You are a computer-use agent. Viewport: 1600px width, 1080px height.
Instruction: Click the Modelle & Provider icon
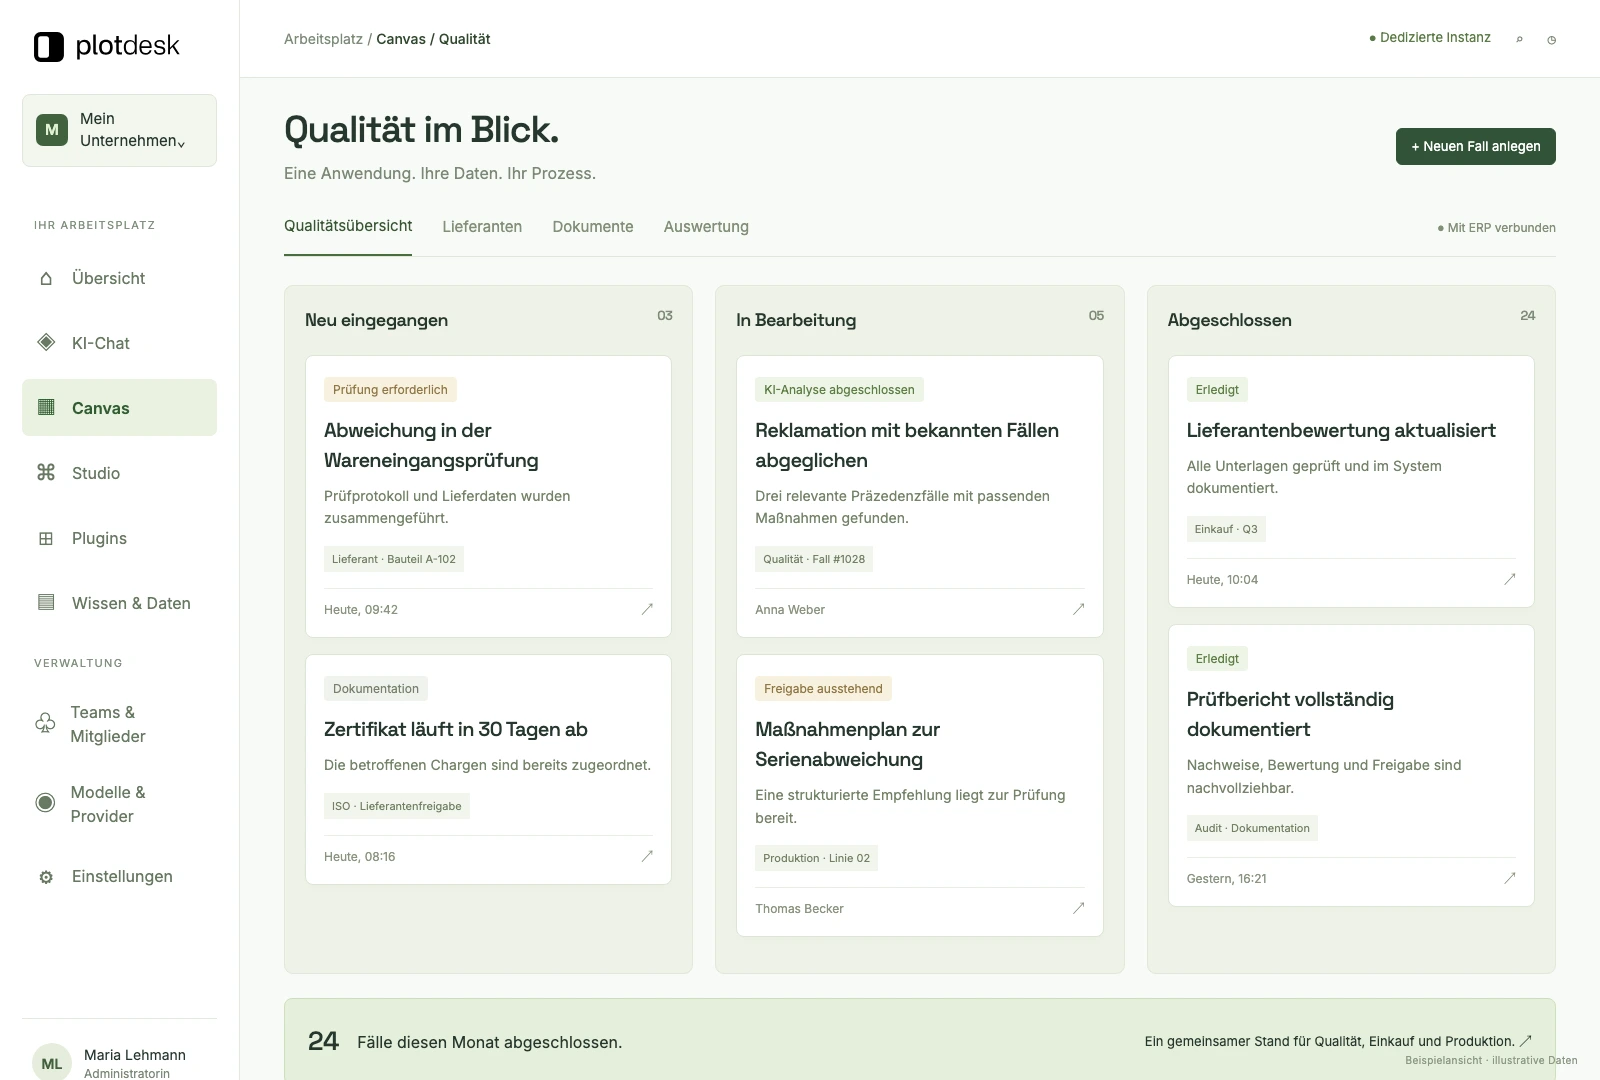click(x=45, y=803)
